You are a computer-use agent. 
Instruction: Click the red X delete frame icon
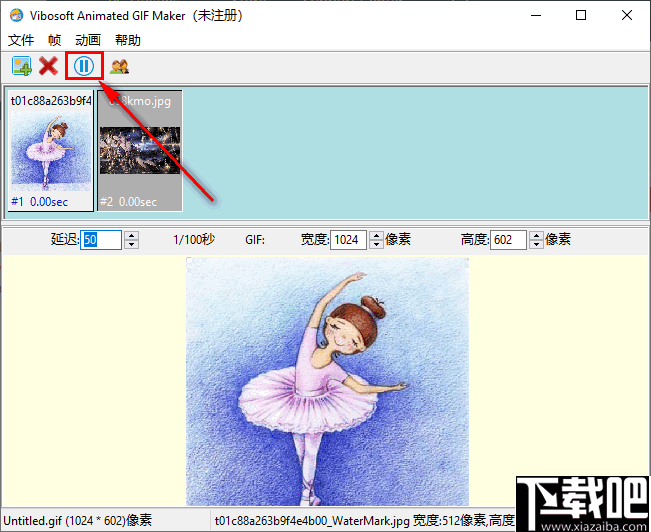49,66
